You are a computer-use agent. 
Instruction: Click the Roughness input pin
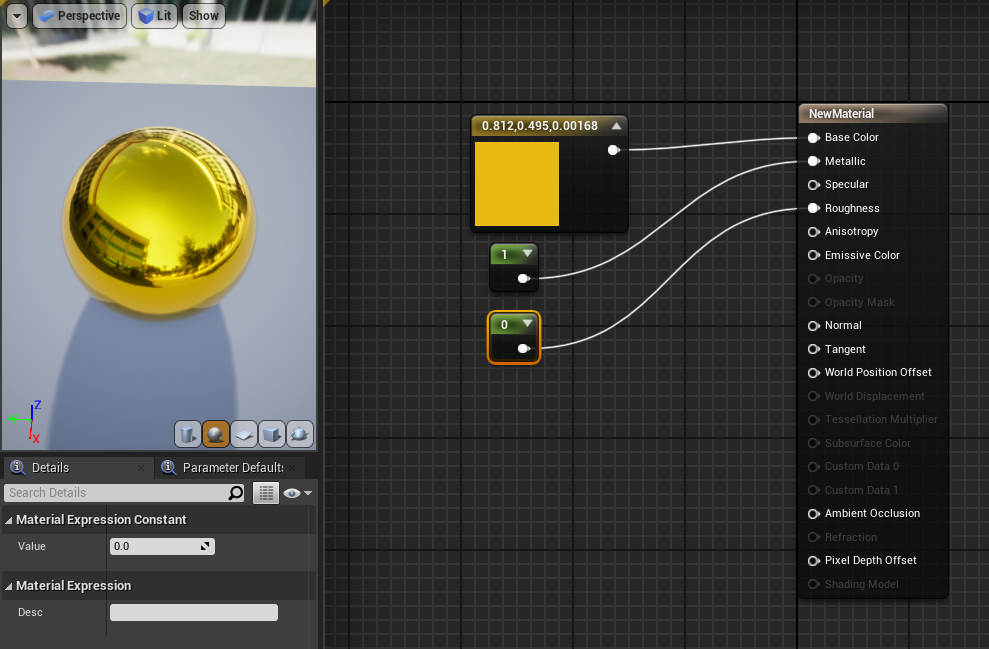pyautogui.click(x=814, y=208)
